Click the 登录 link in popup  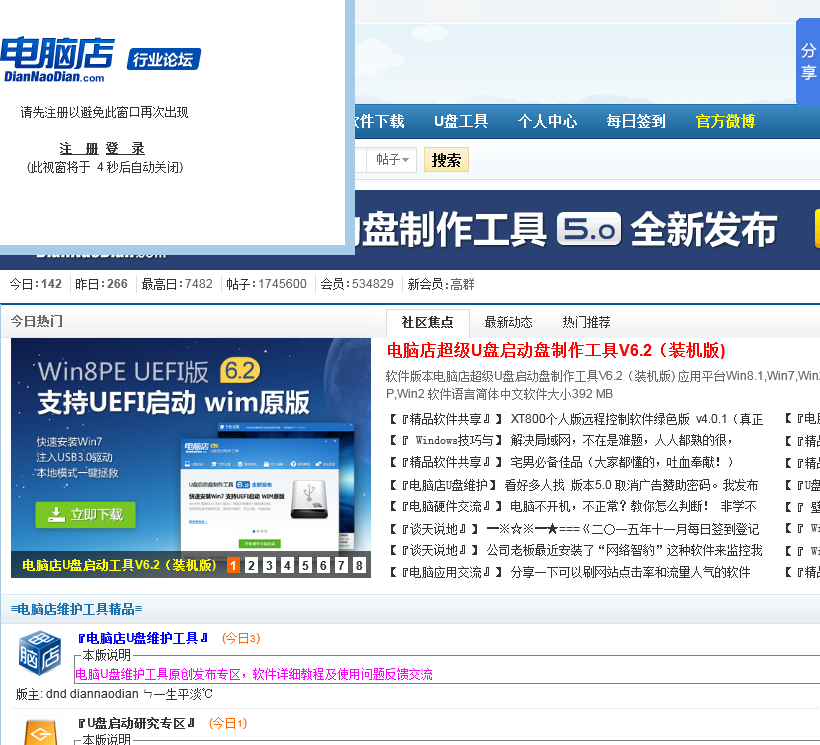125,148
